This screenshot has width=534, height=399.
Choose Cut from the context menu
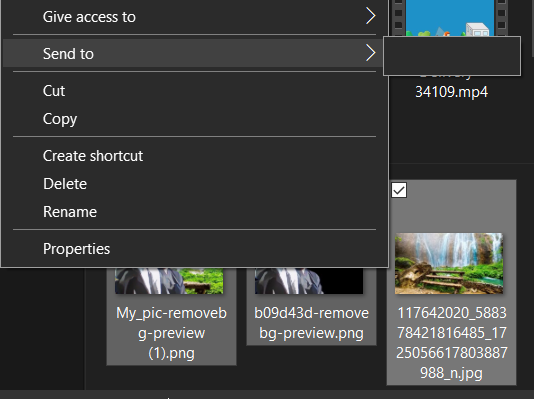194,91
